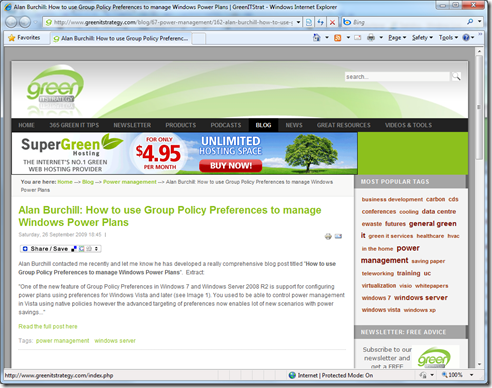The image size is (492, 388).
Task: Click the power management tag below article
Action: coord(62,341)
